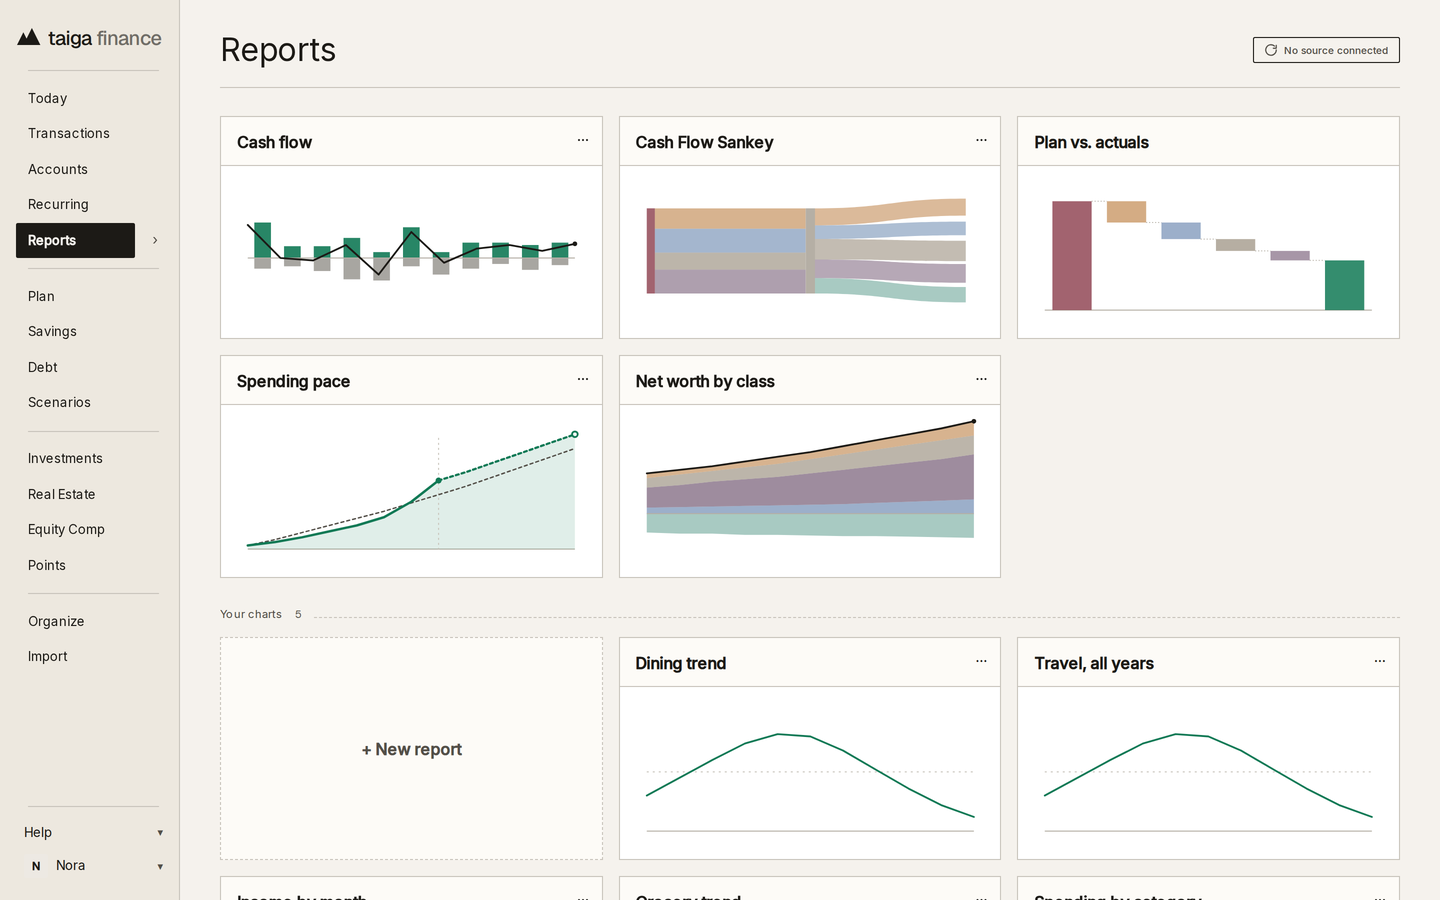Open the Dining trend card options menu
1440x900 pixels.
(x=981, y=662)
